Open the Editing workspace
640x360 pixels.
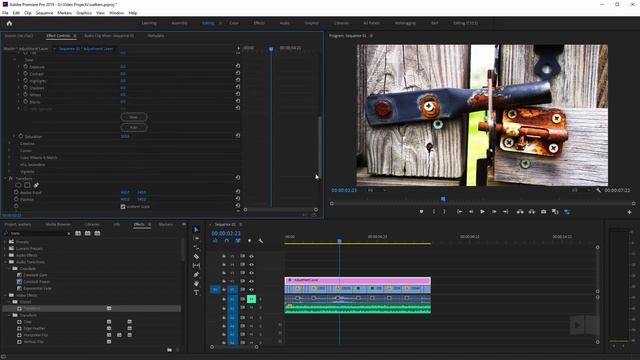coord(208,23)
